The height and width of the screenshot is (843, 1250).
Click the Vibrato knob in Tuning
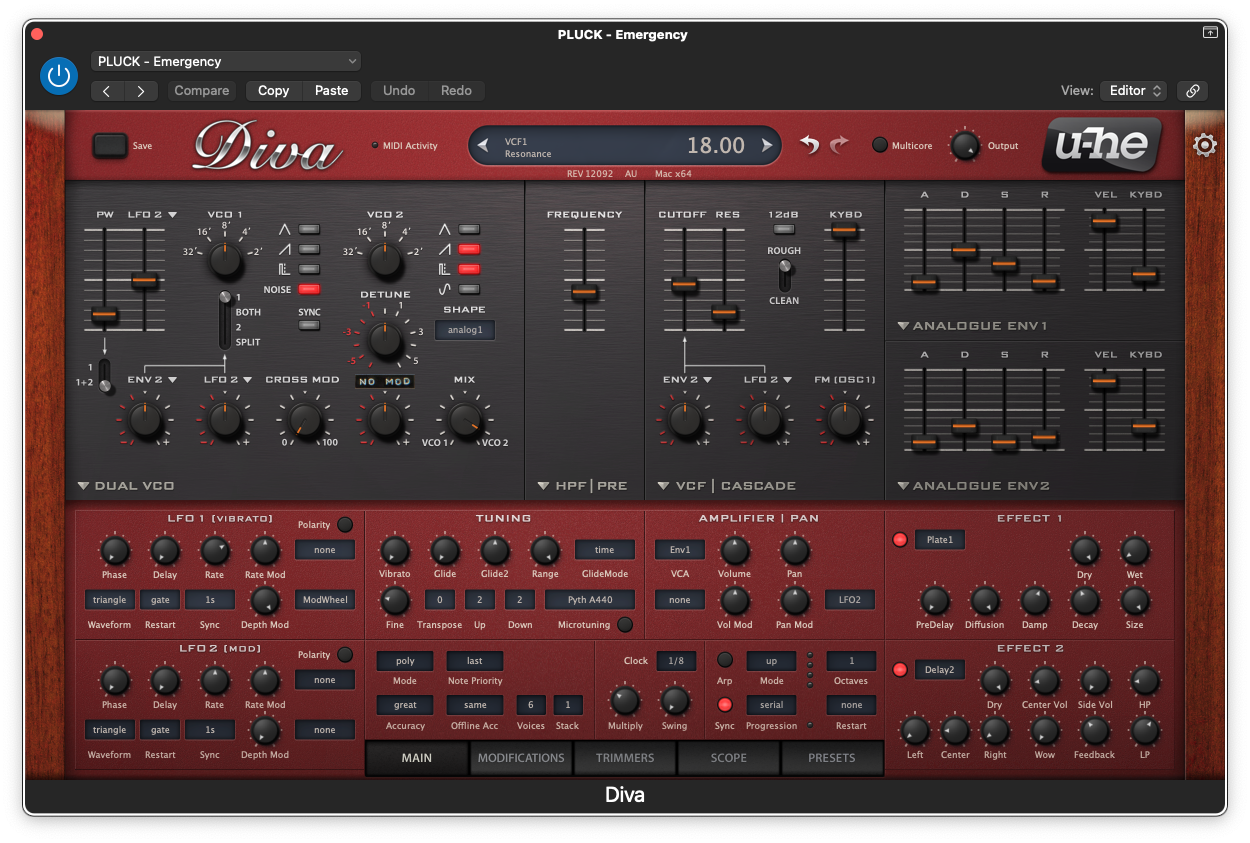point(395,550)
